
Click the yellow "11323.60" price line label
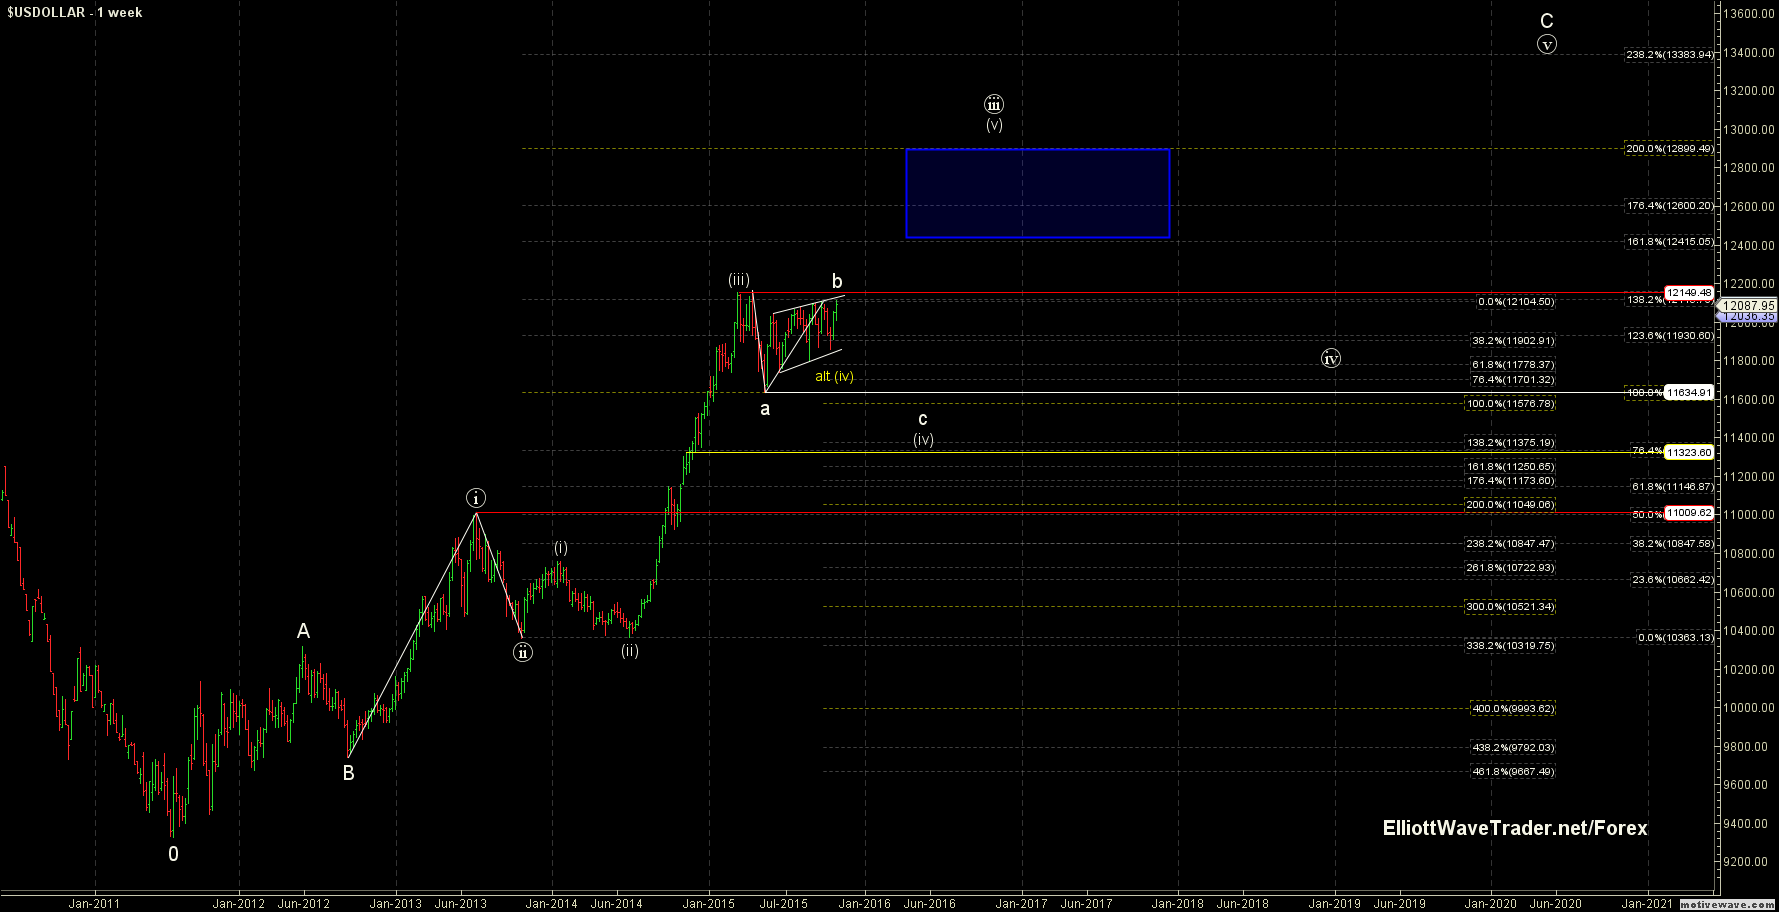click(1689, 452)
